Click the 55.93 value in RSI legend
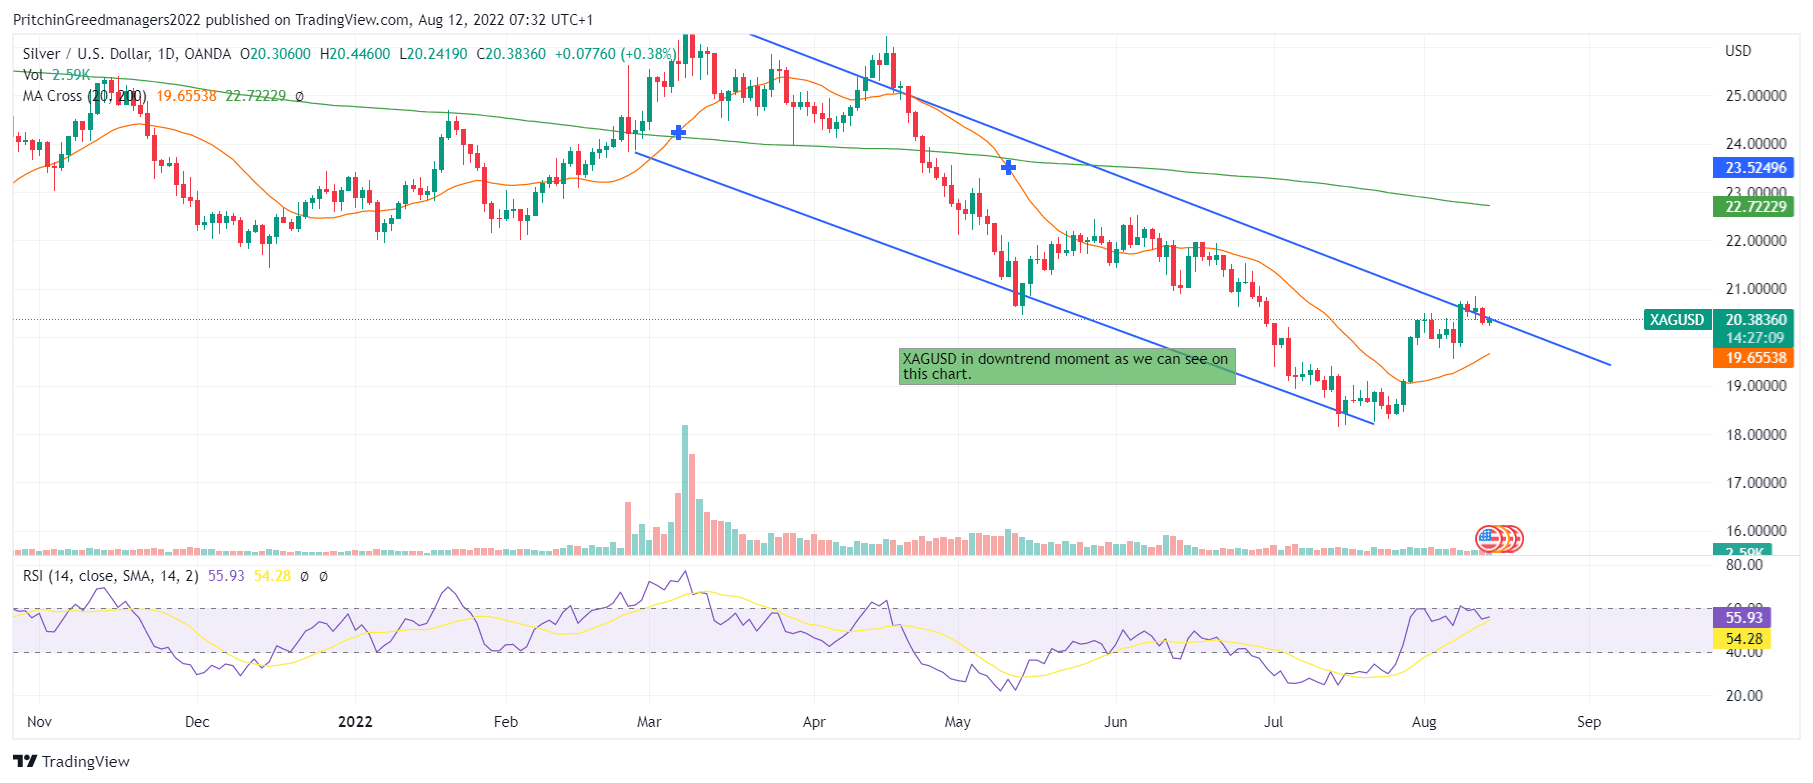 pos(226,576)
